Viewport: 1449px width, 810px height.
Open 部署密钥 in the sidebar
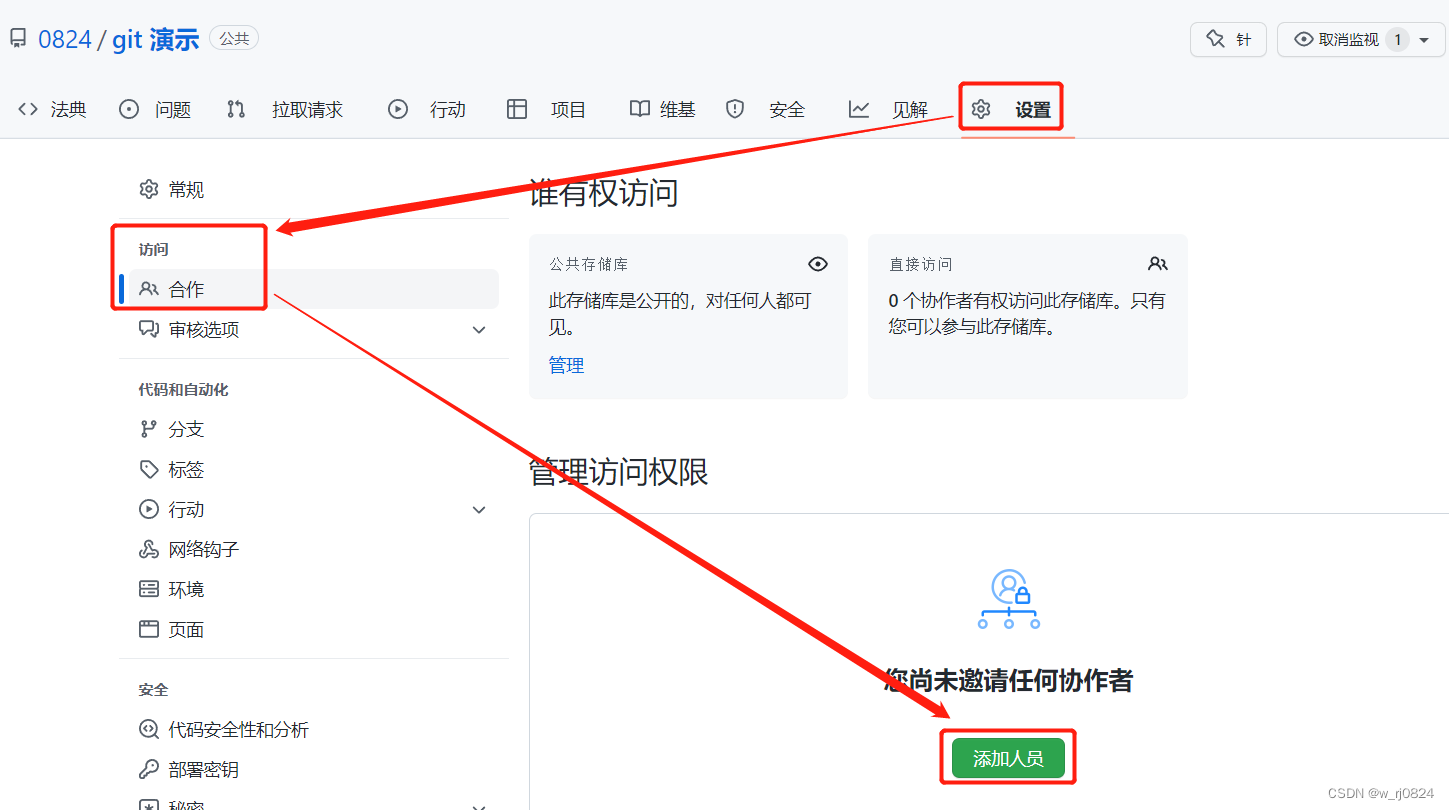(204, 769)
